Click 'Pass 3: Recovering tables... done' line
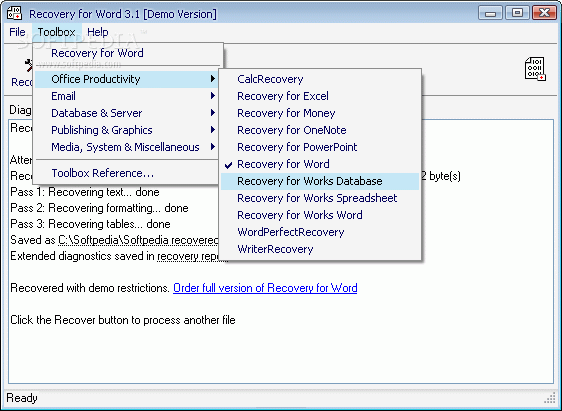Screen dimensions: 562x411 tap(90, 224)
